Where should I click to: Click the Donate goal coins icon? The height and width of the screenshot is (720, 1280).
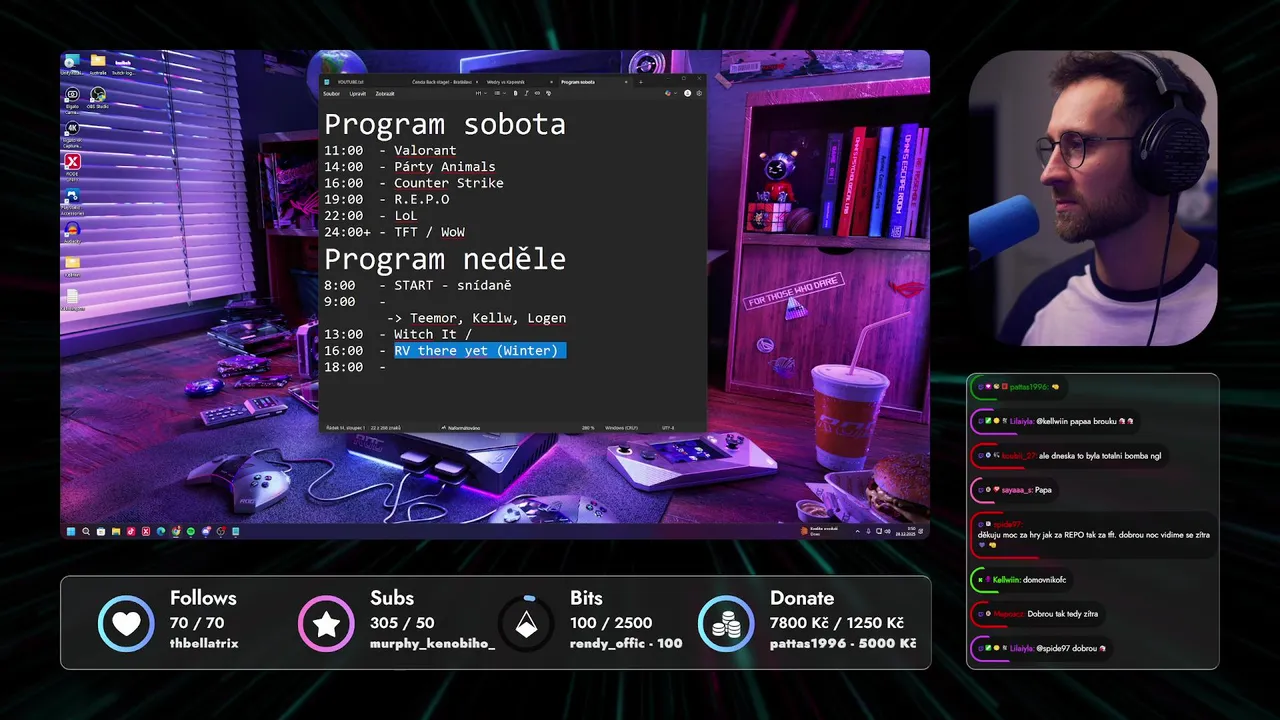[726, 623]
